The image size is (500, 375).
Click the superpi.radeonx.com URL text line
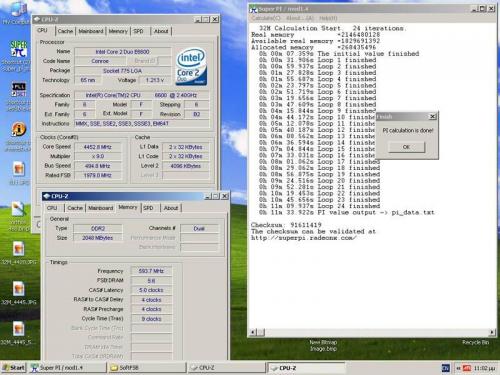point(304,238)
